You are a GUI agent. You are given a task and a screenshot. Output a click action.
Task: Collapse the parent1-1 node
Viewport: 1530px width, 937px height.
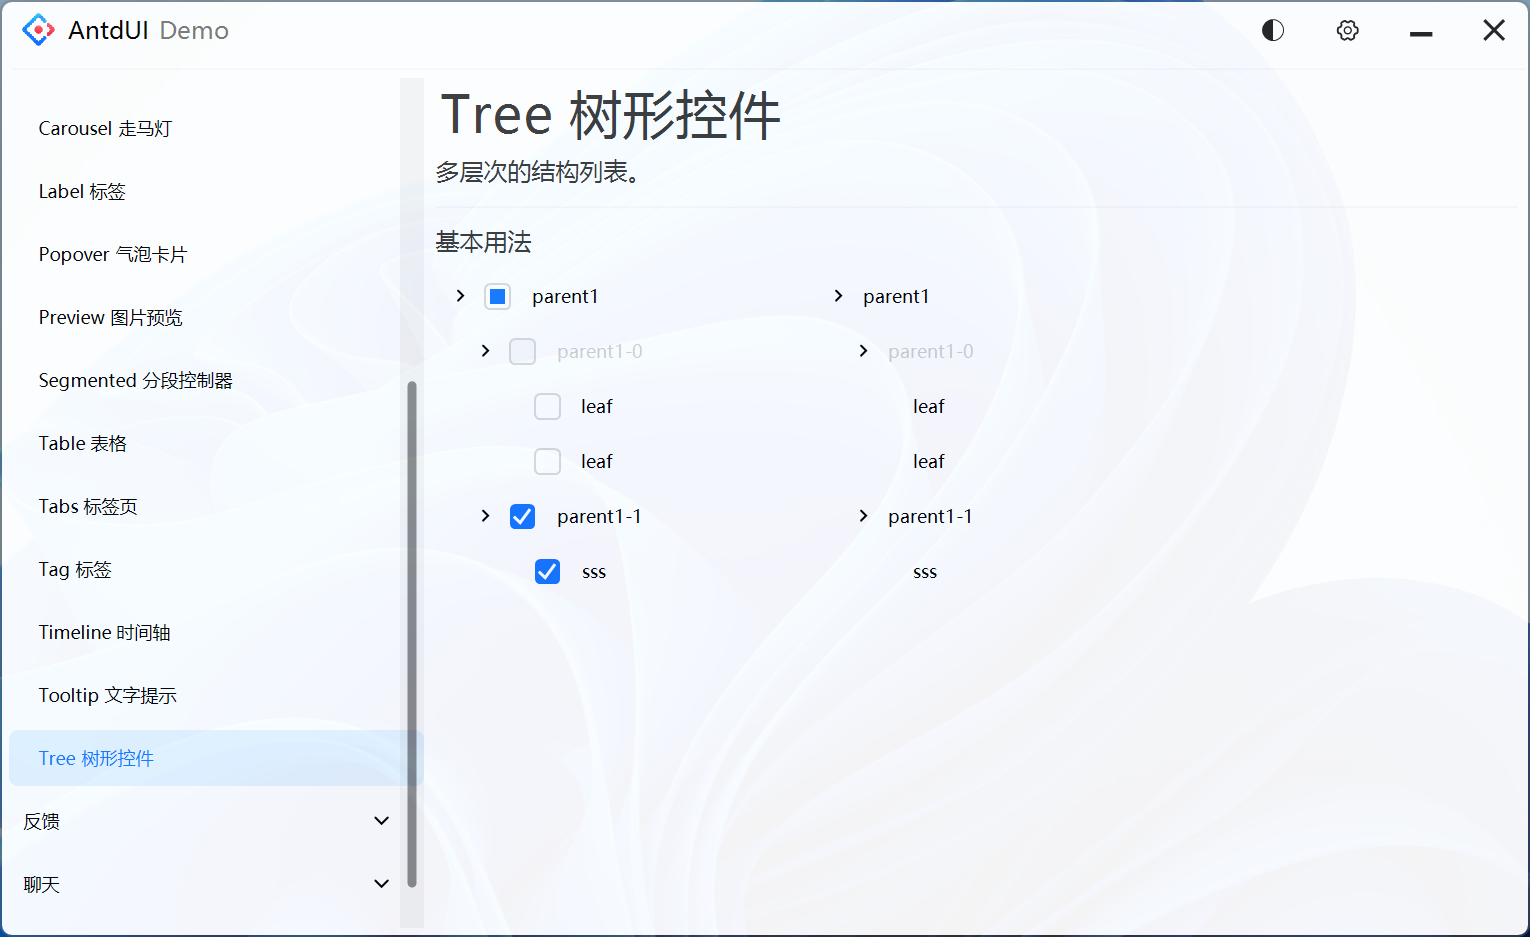[x=485, y=516]
